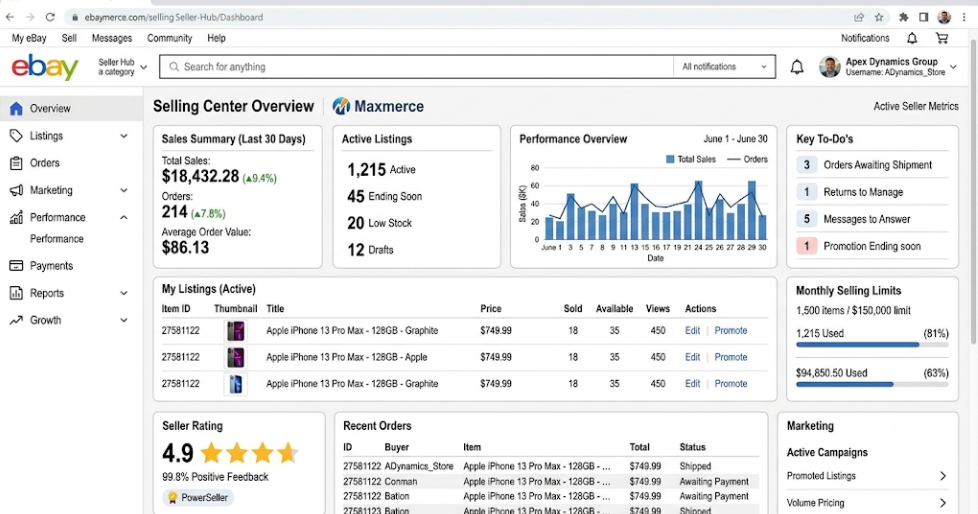The image size is (978, 514).
Task: Click the $94,850.50 Used progress bar
Action: (872, 384)
